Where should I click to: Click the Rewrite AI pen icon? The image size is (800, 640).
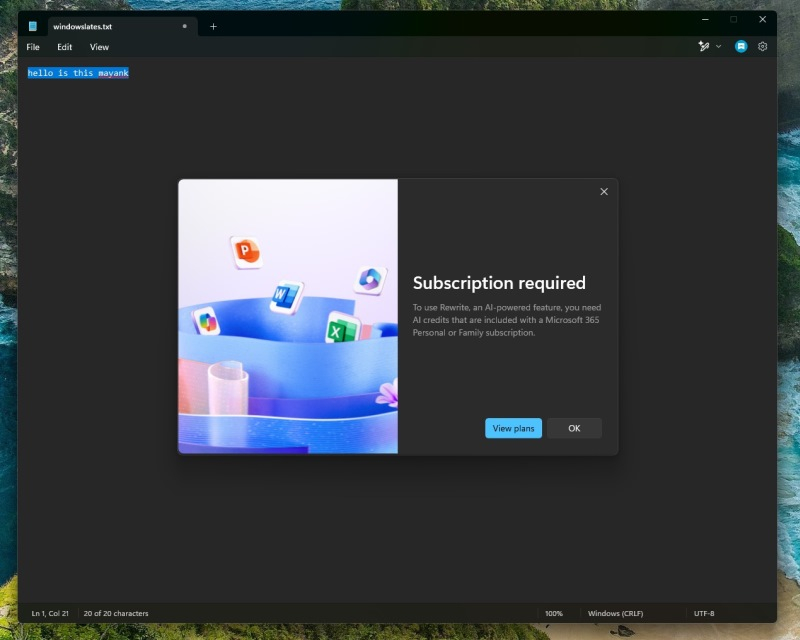pyautogui.click(x=703, y=46)
